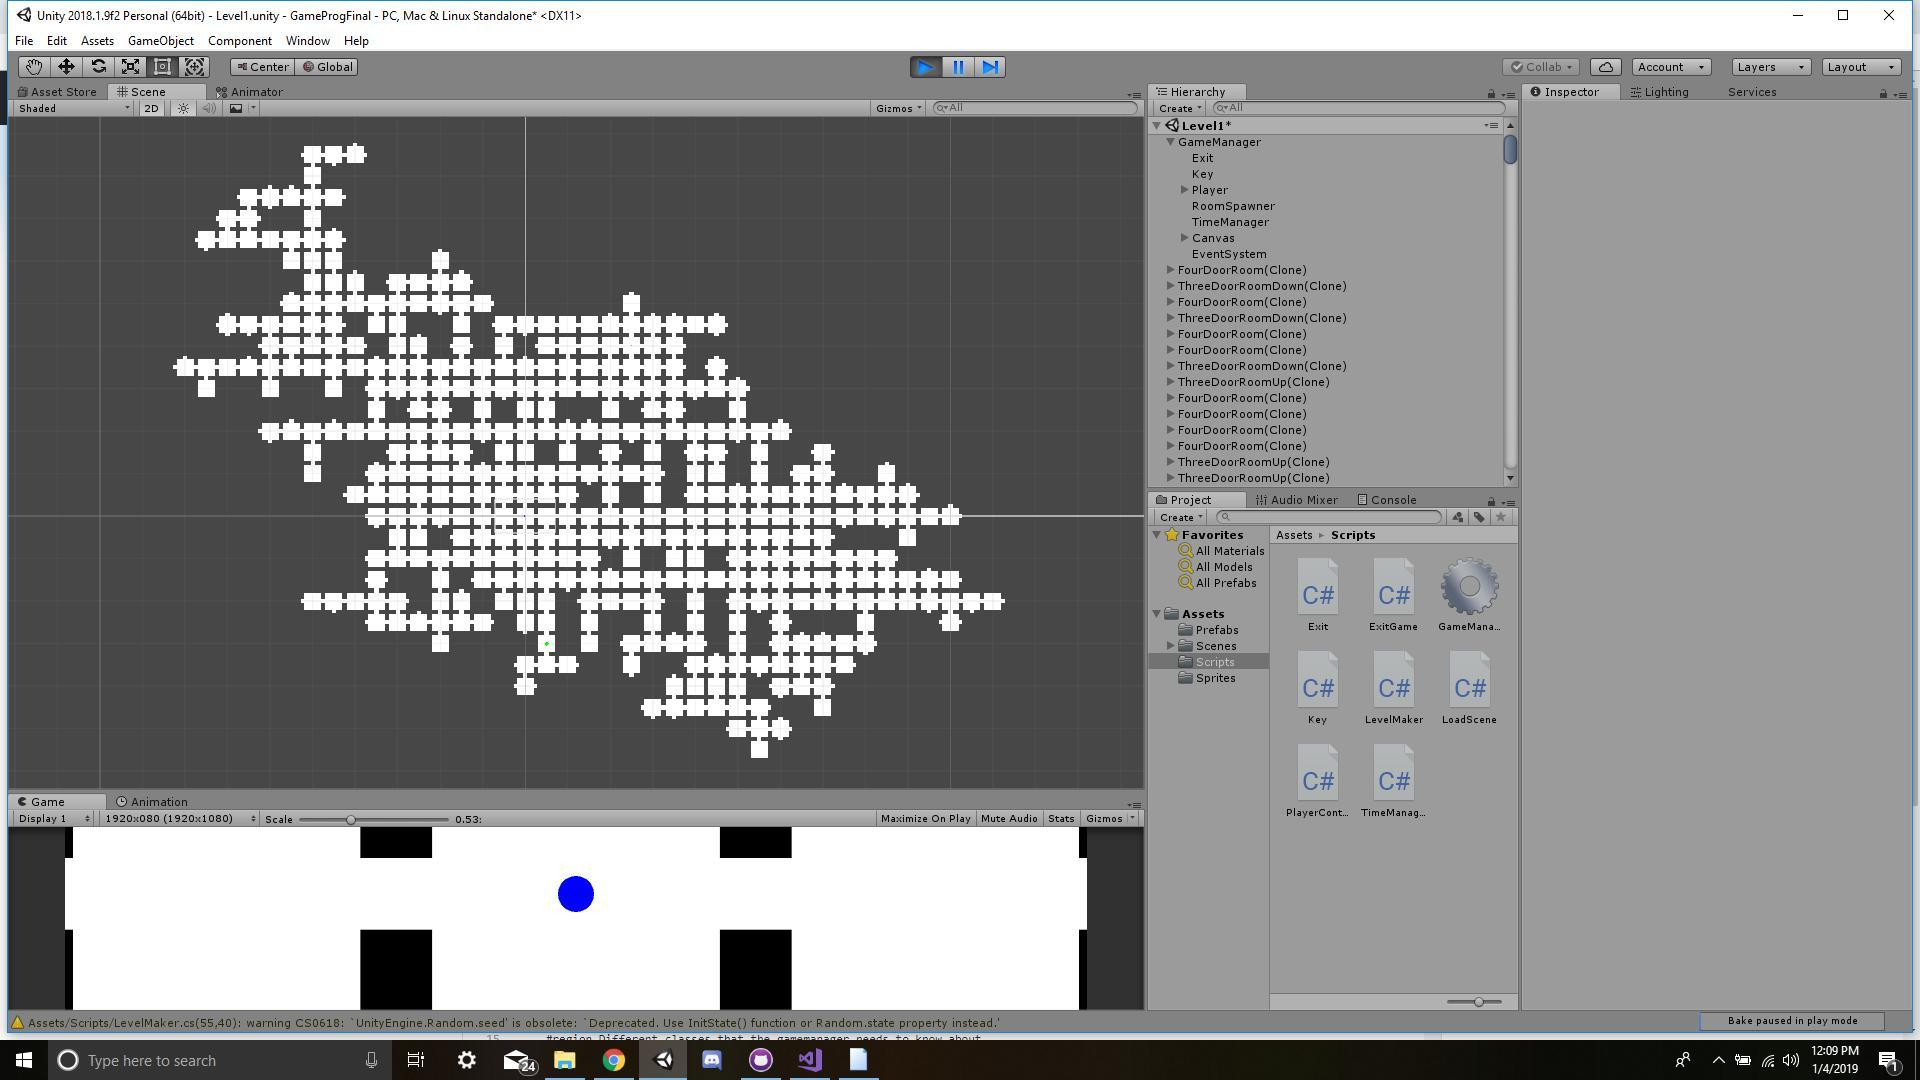
Task: Select the Rotate tool
Action: click(98, 67)
